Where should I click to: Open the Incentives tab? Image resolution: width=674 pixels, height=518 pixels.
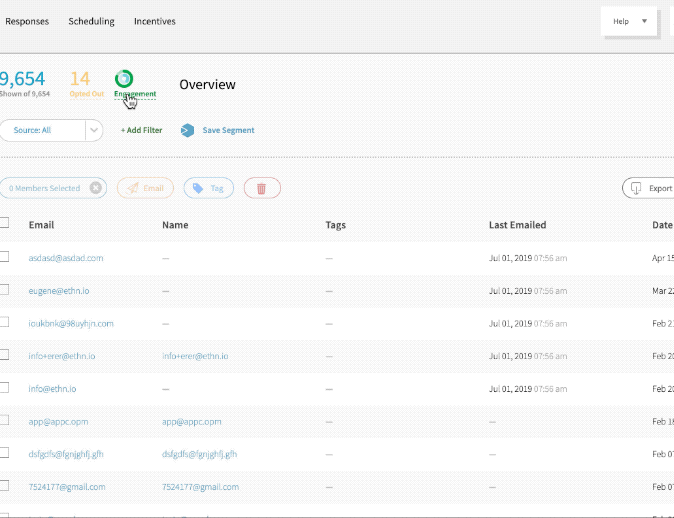pos(155,21)
